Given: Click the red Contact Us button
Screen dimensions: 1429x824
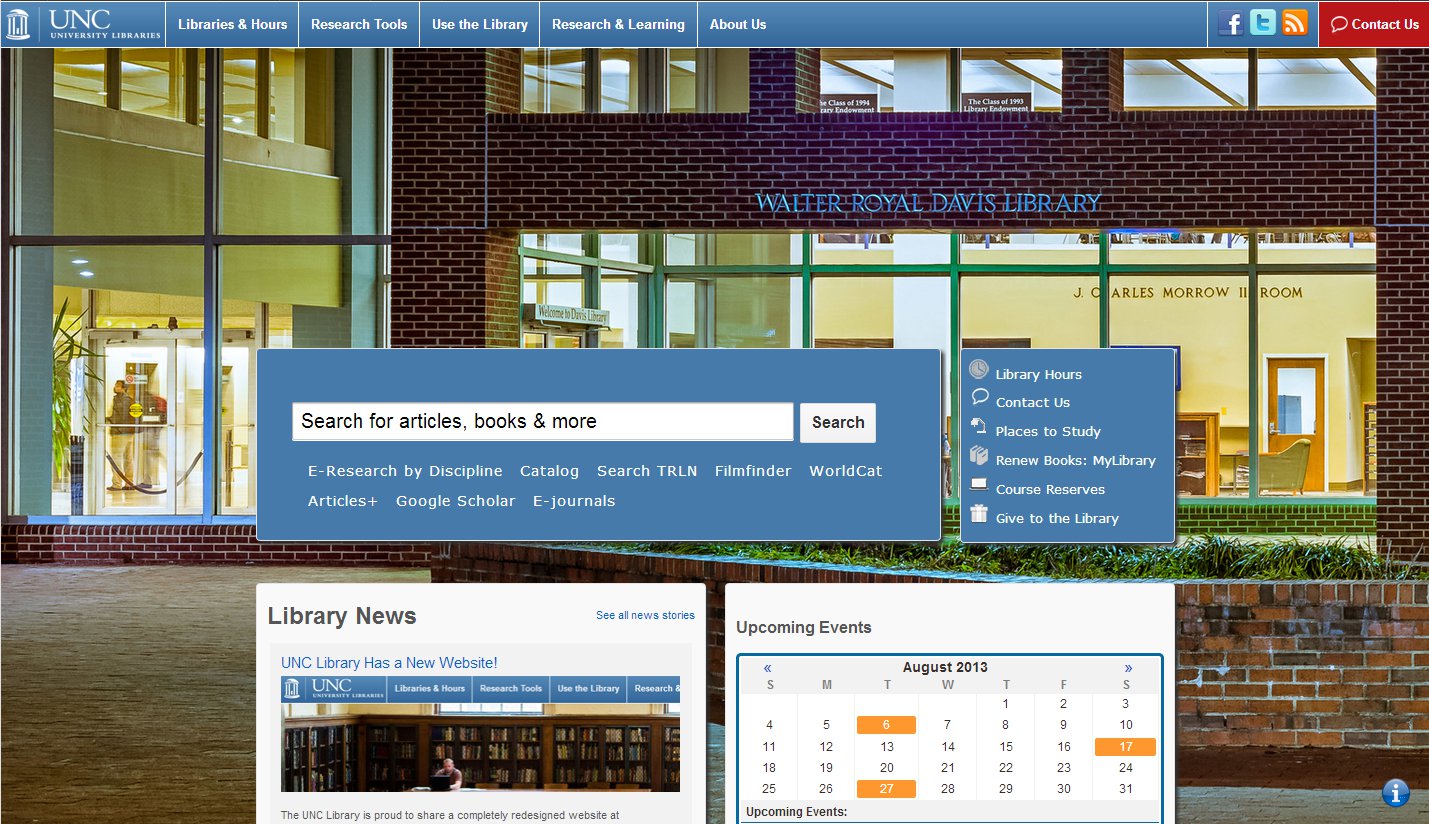Looking at the screenshot, I should [1374, 24].
